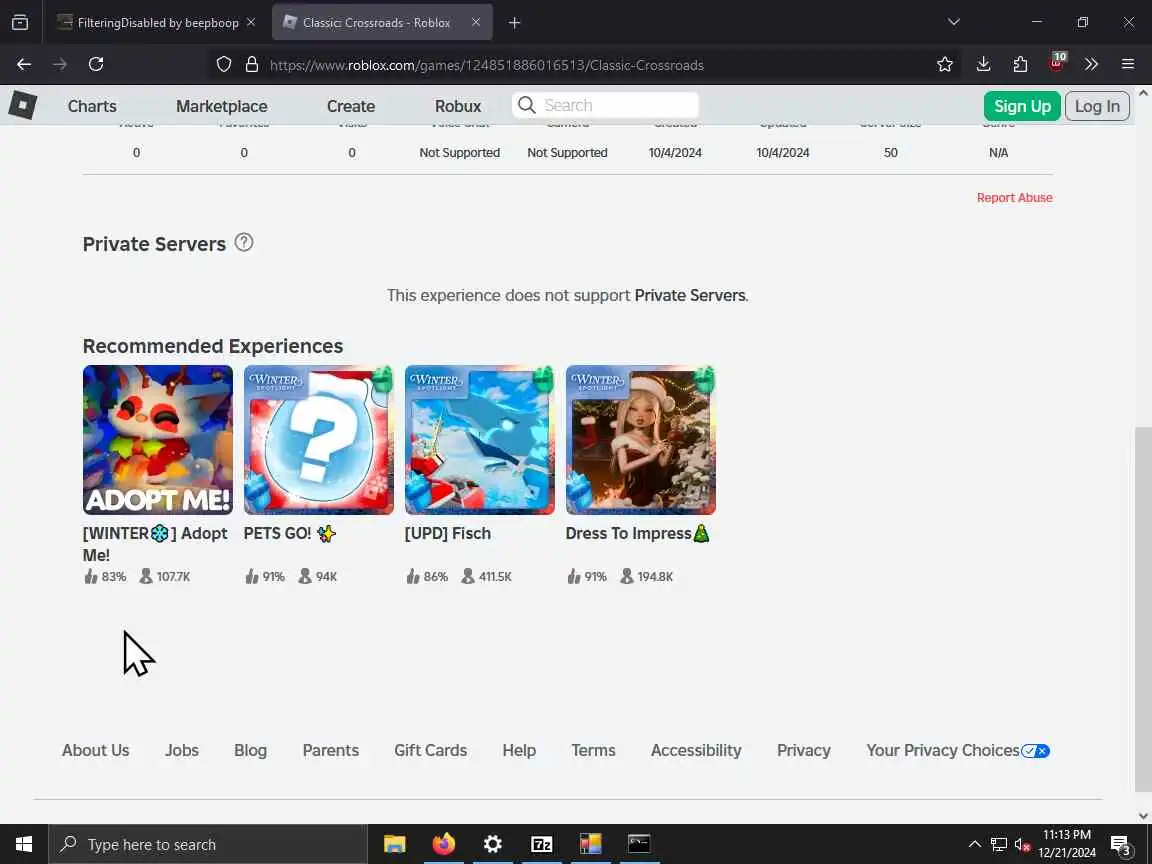
Task: Expand the list all tabs dropdown arrow
Action: (954, 22)
